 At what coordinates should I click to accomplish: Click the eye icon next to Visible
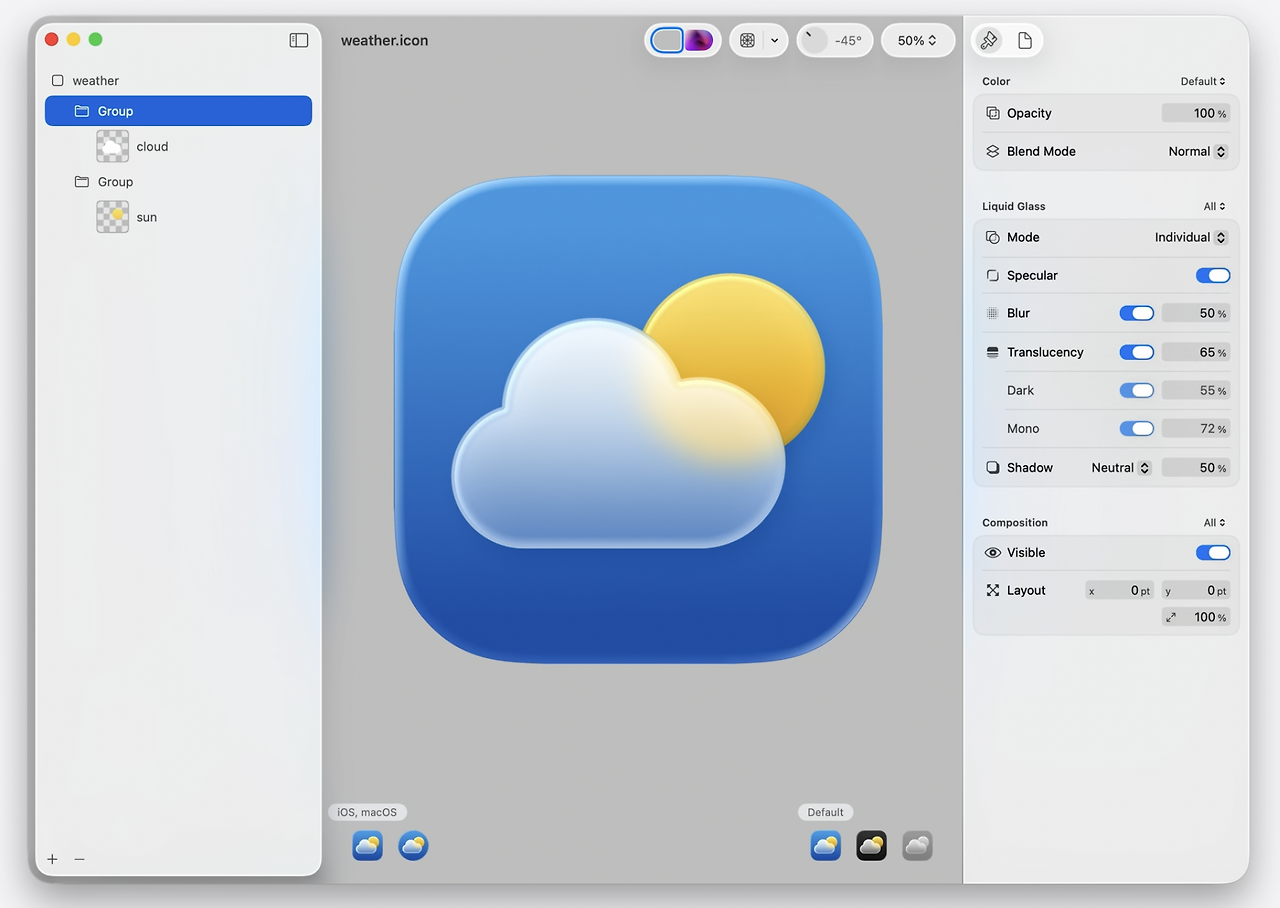pyautogui.click(x=993, y=552)
